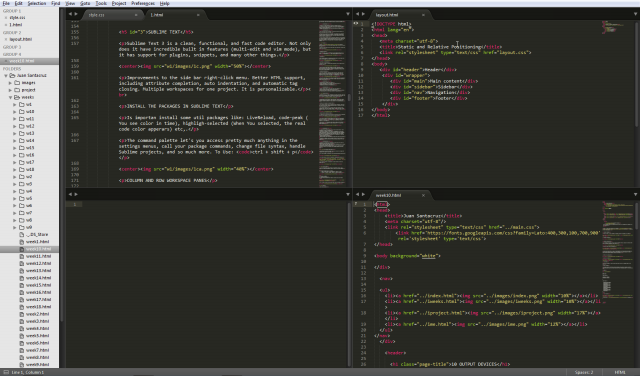Expand the w12 folder in the tree
The image size is (640, 376).
point(15,126)
